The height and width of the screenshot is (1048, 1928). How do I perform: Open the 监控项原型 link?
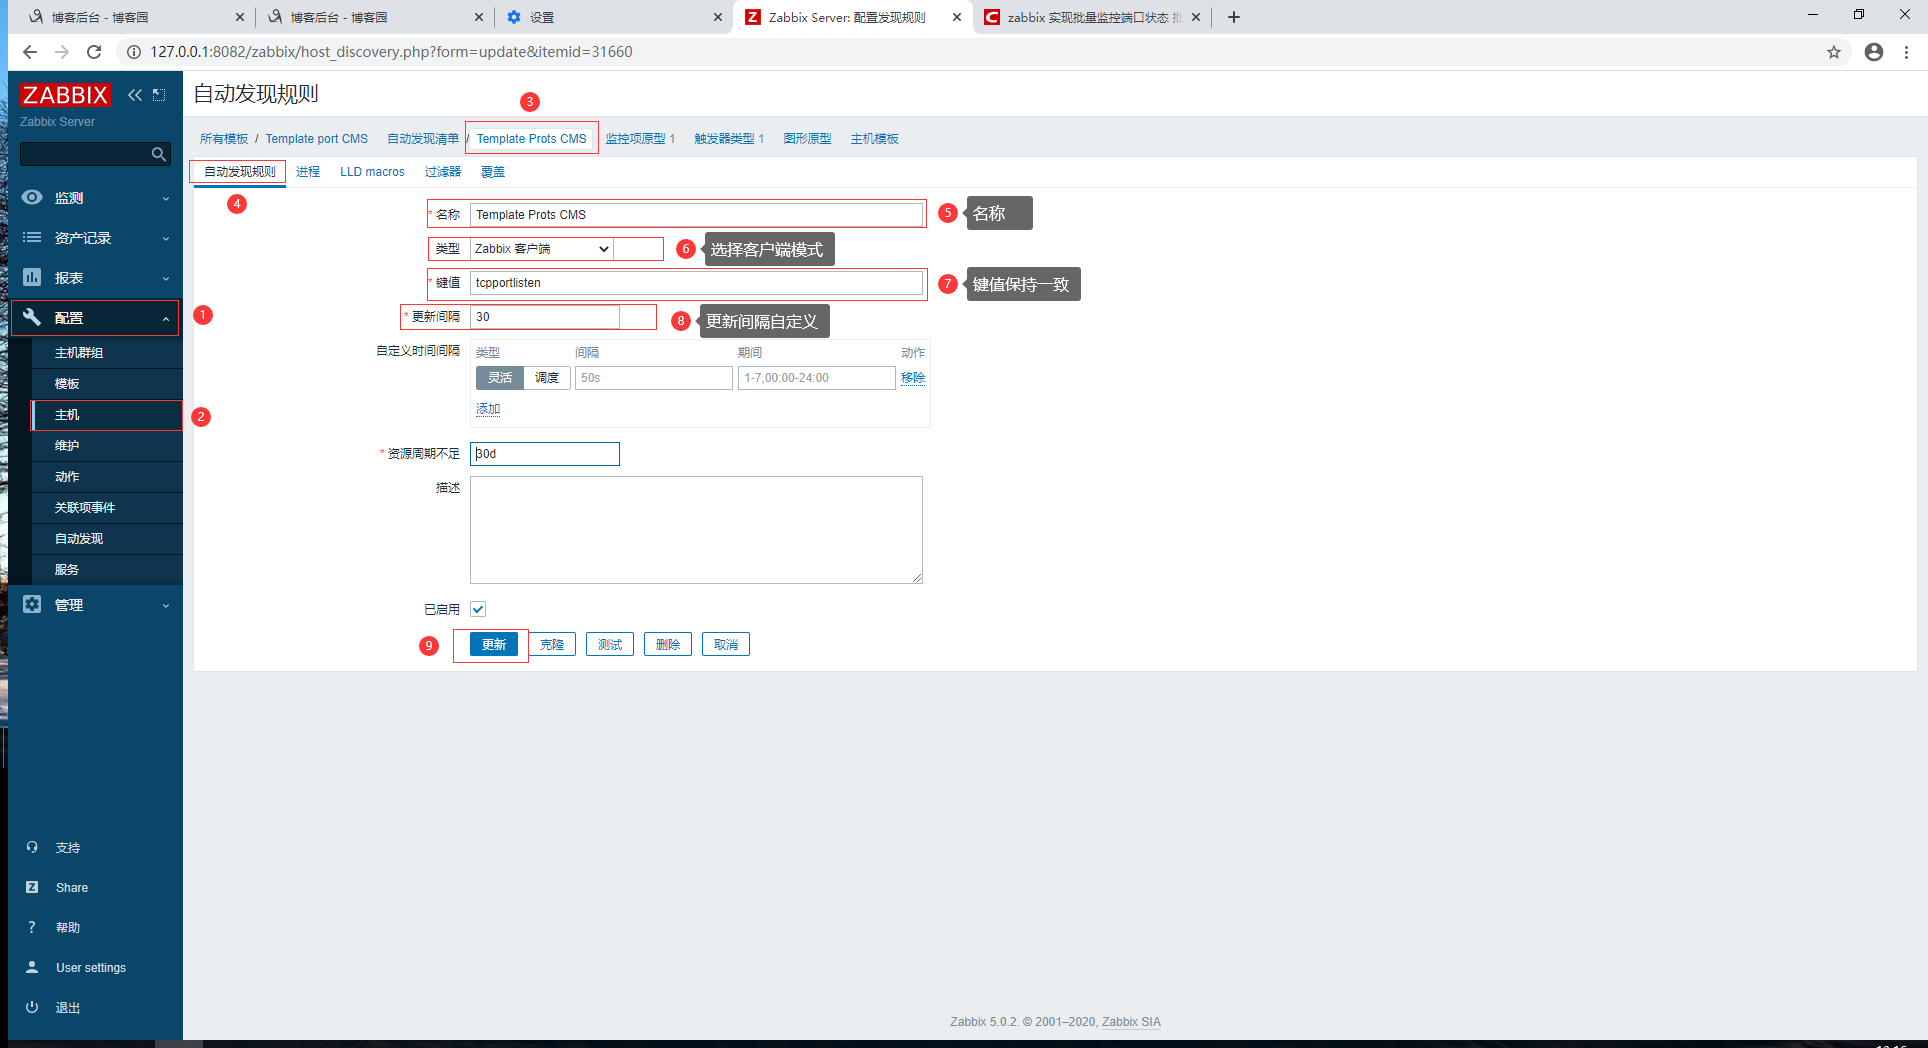point(640,139)
